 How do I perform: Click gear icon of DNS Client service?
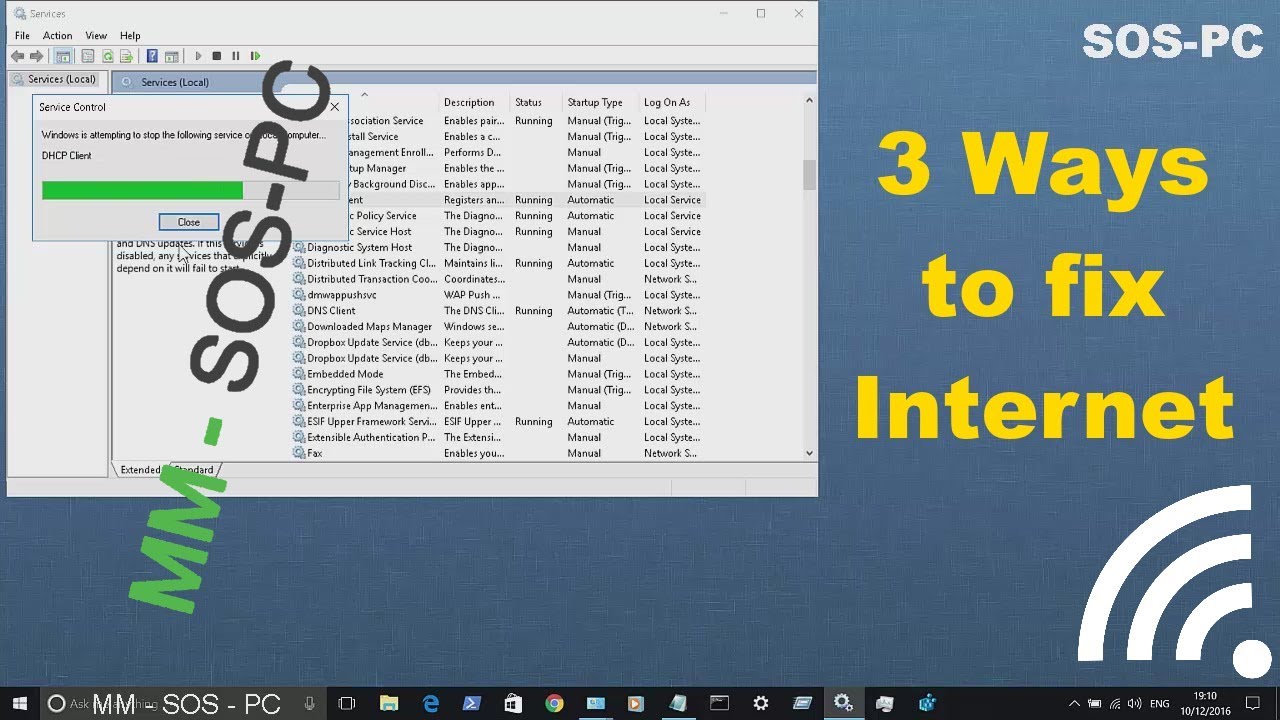299,310
